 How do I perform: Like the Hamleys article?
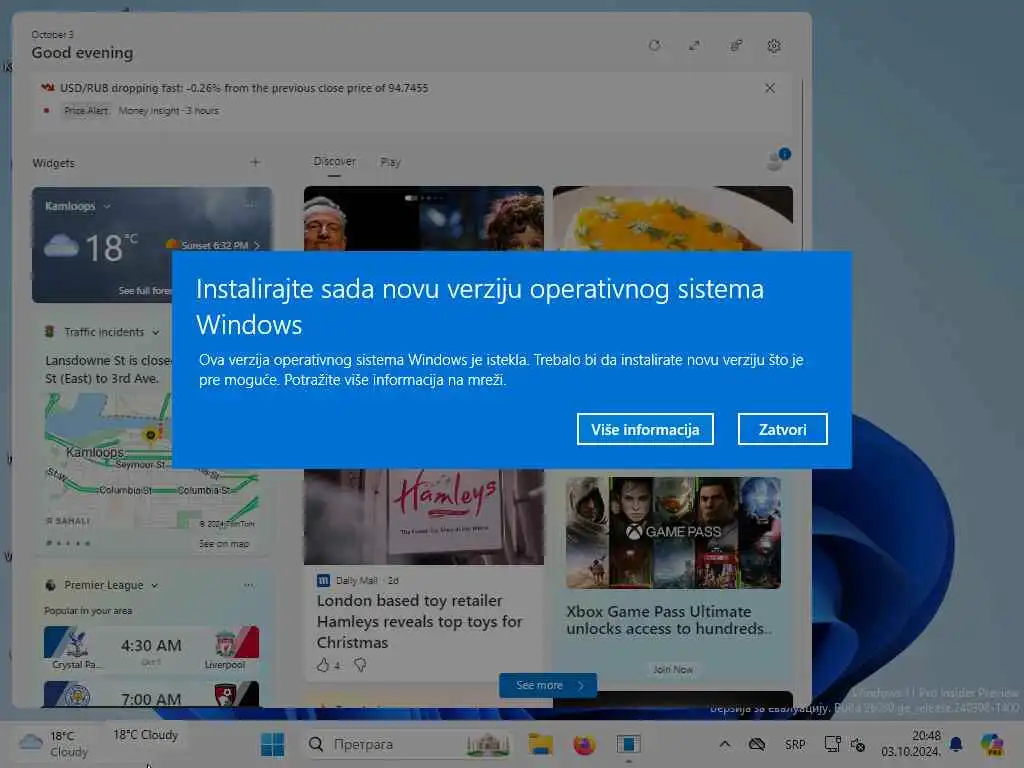coord(323,665)
